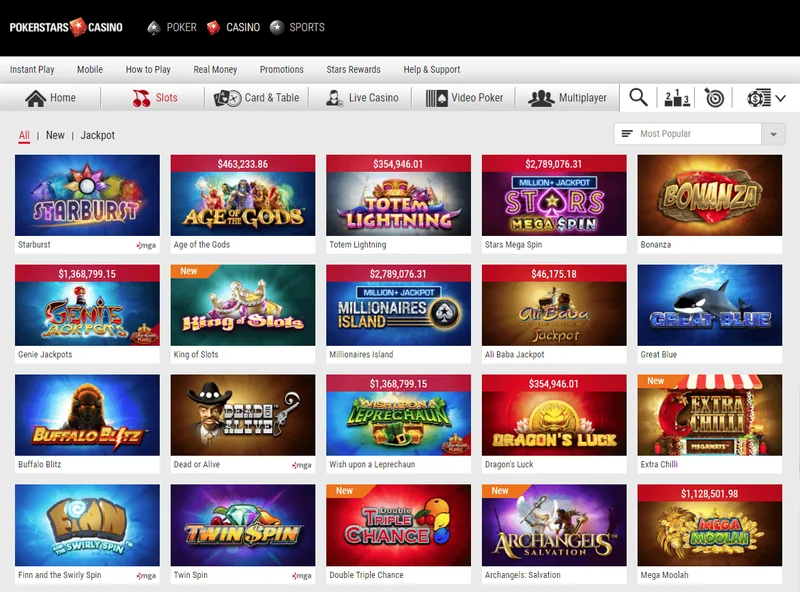Viewport: 800px width, 592px height.
Task: Open the leaderboard podium icon
Action: pyautogui.click(x=677, y=97)
